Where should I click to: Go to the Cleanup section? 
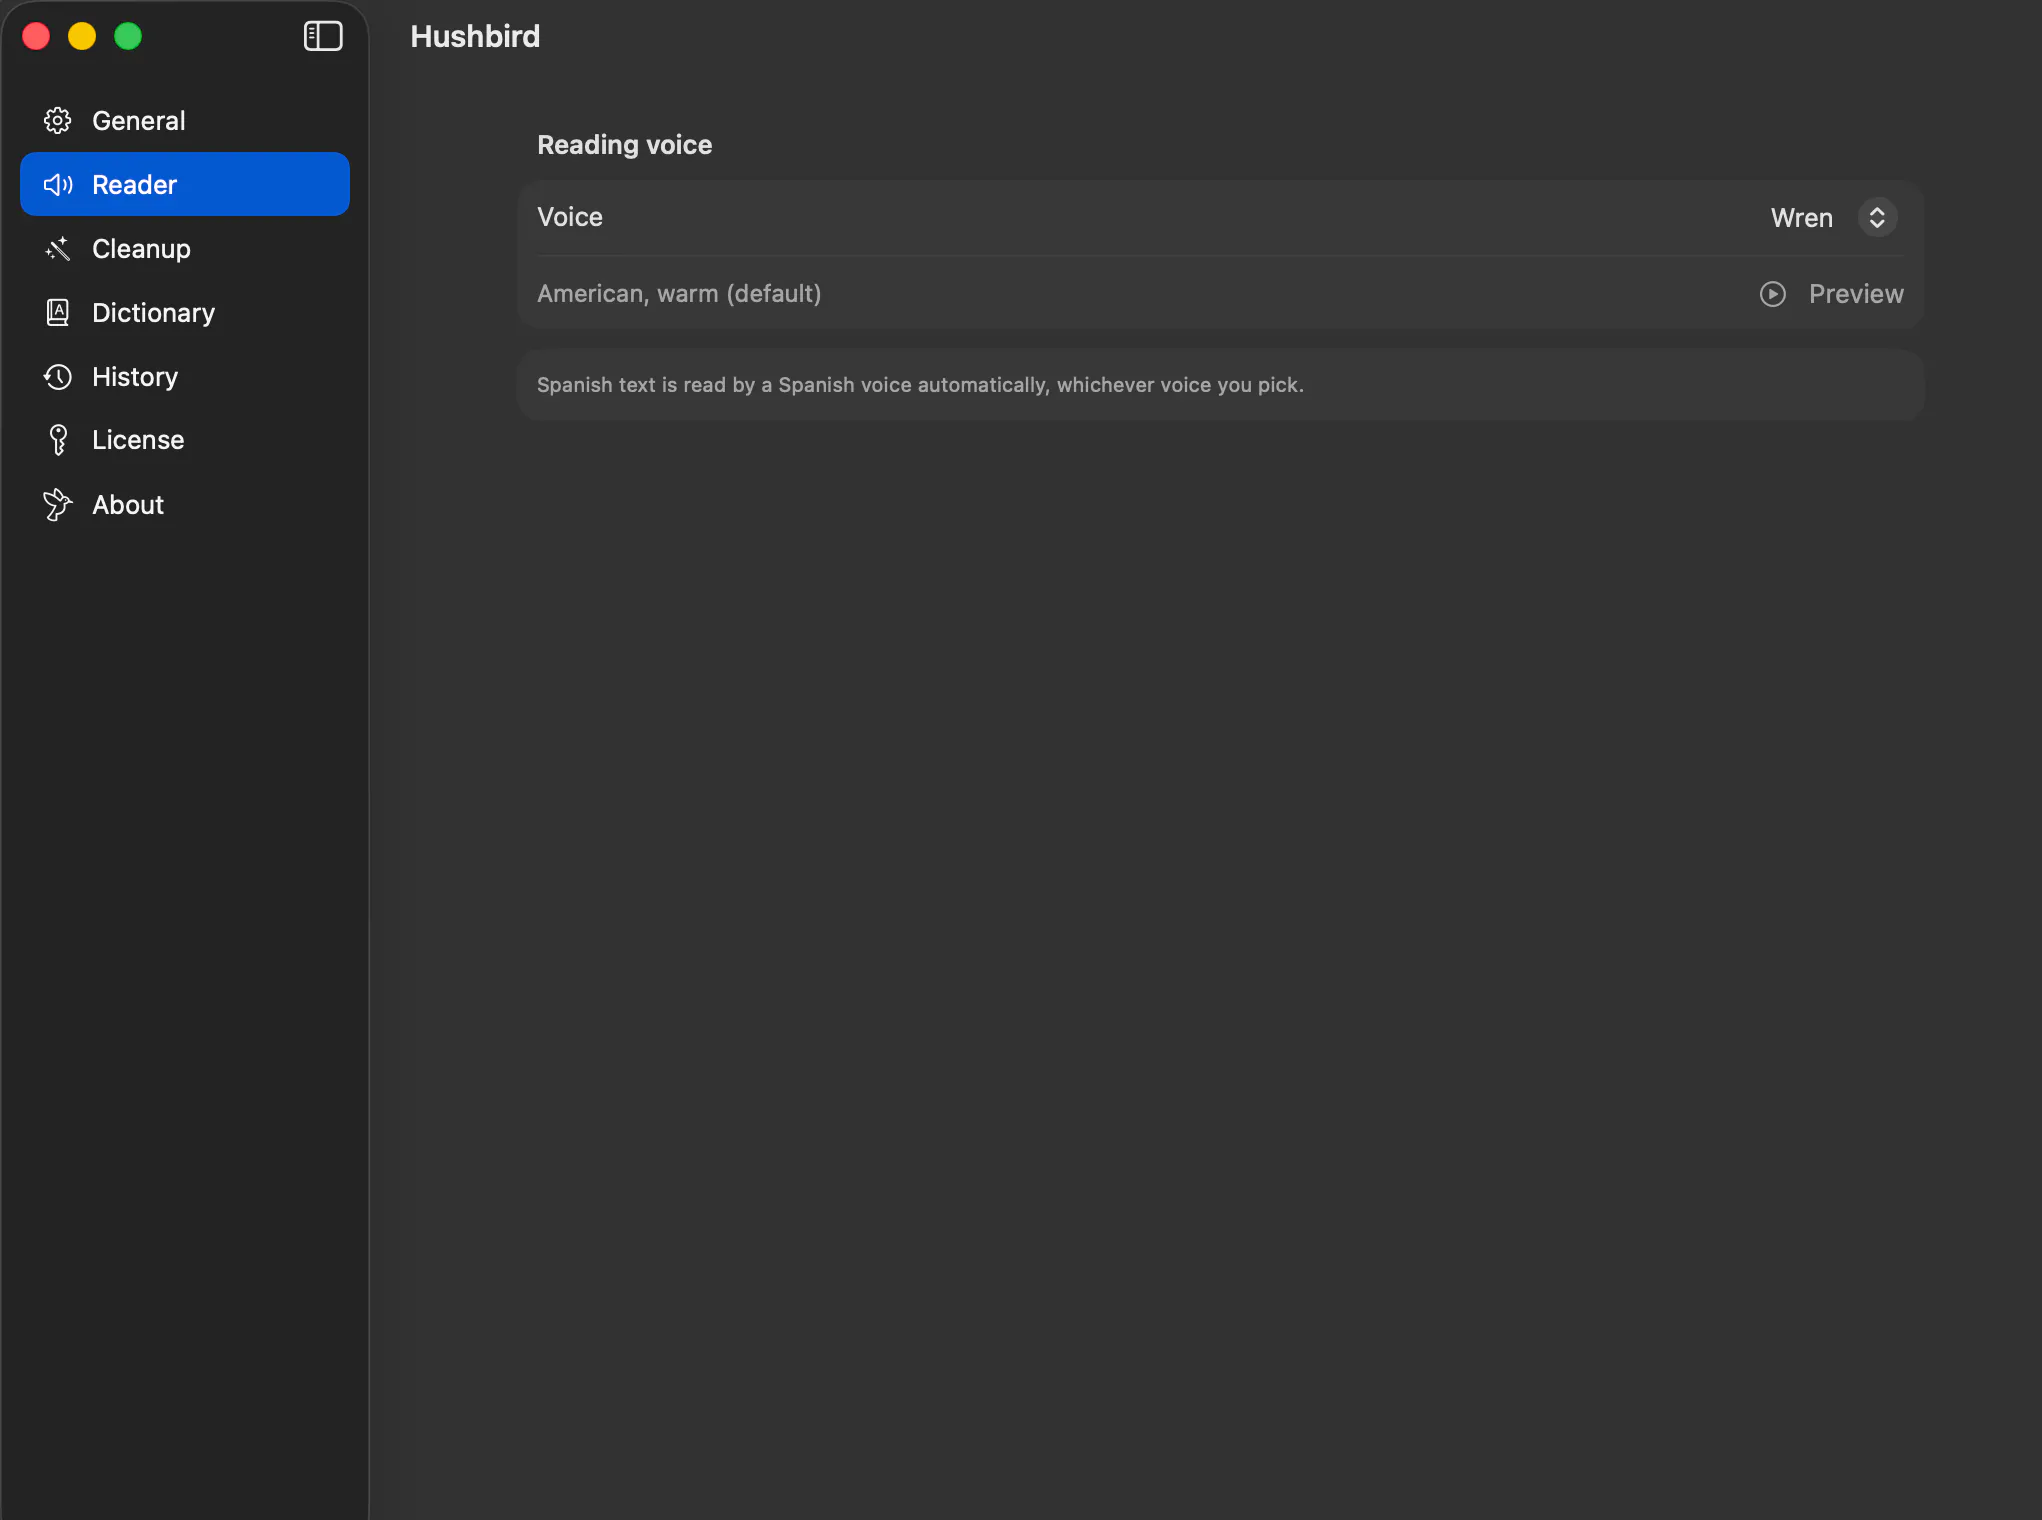pos(185,249)
